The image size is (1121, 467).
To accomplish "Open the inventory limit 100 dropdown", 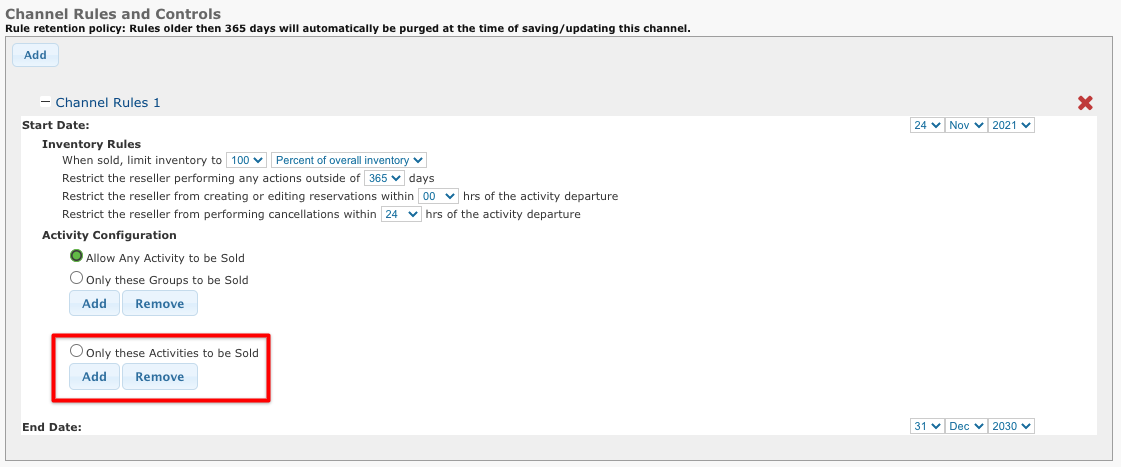I will (x=247, y=160).
